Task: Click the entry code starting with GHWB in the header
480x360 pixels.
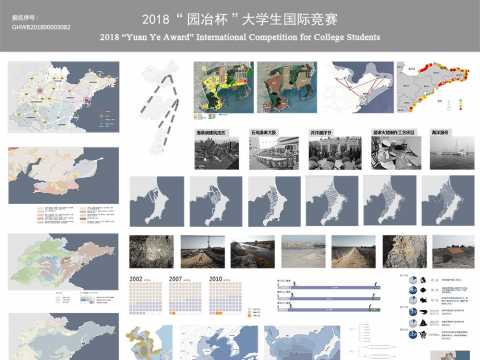Action: [x=41, y=27]
